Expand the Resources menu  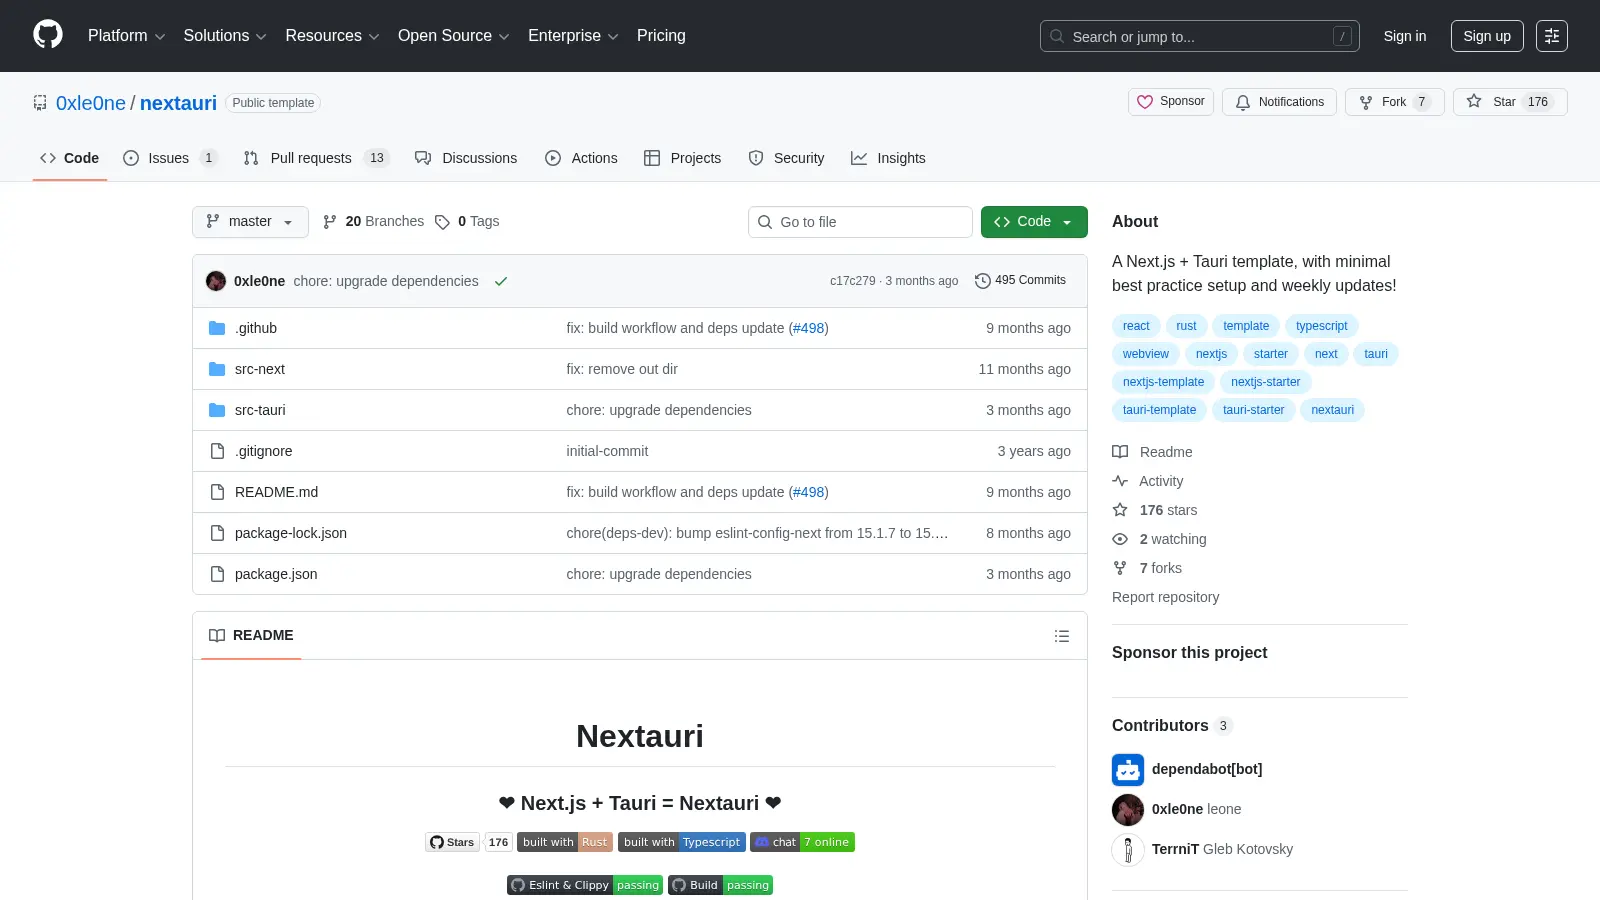pos(332,36)
